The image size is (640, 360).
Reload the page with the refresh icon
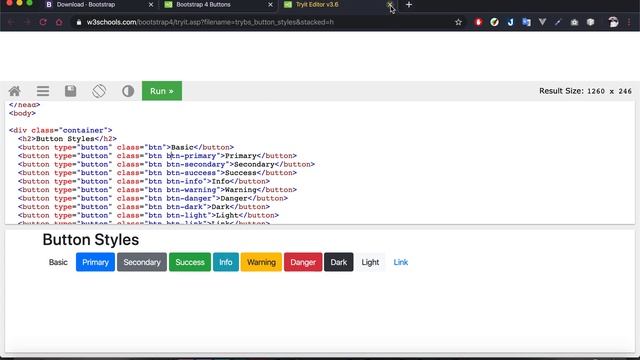(43, 22)
